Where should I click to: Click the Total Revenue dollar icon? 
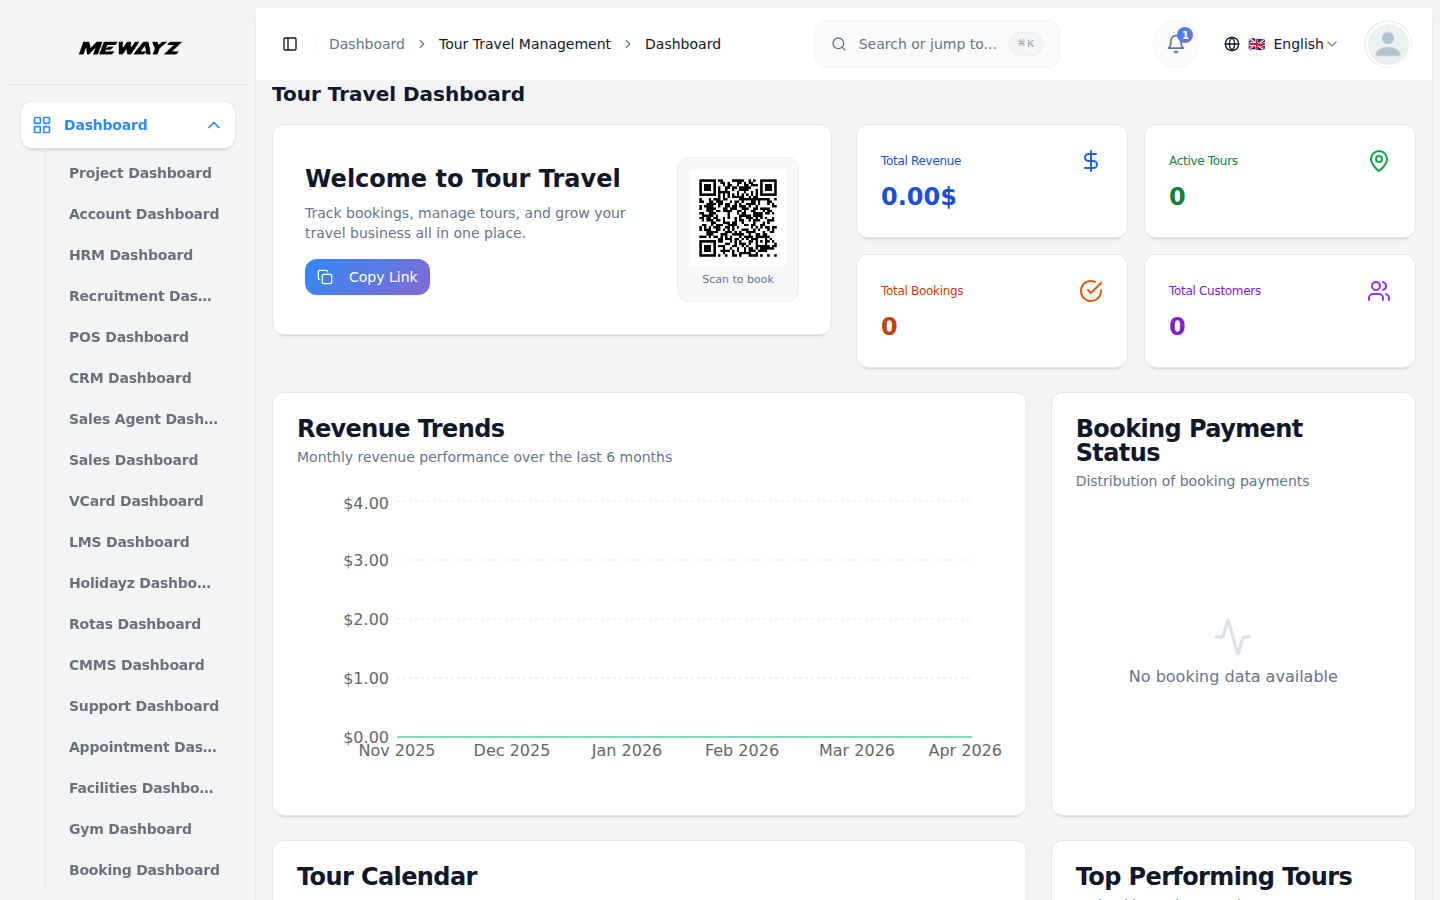[x=1090, y=160]
